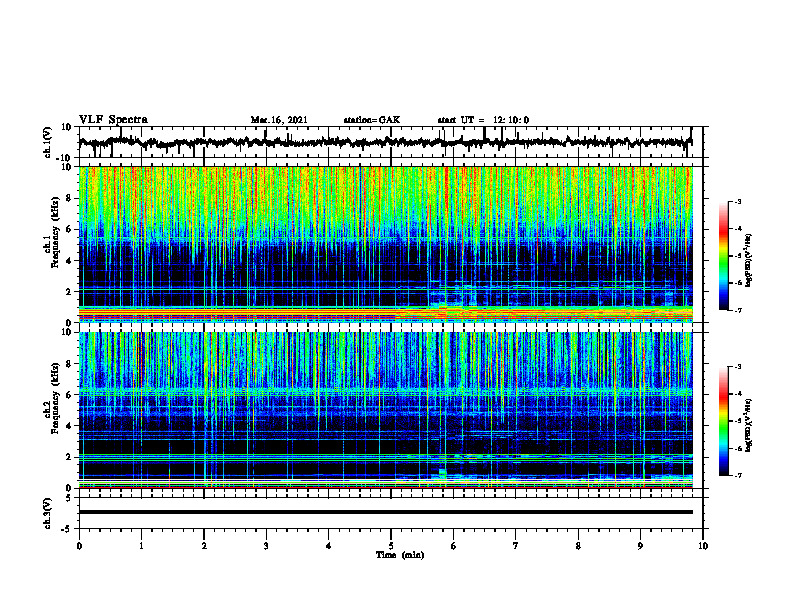Click time axis tick label "1"

141,546
